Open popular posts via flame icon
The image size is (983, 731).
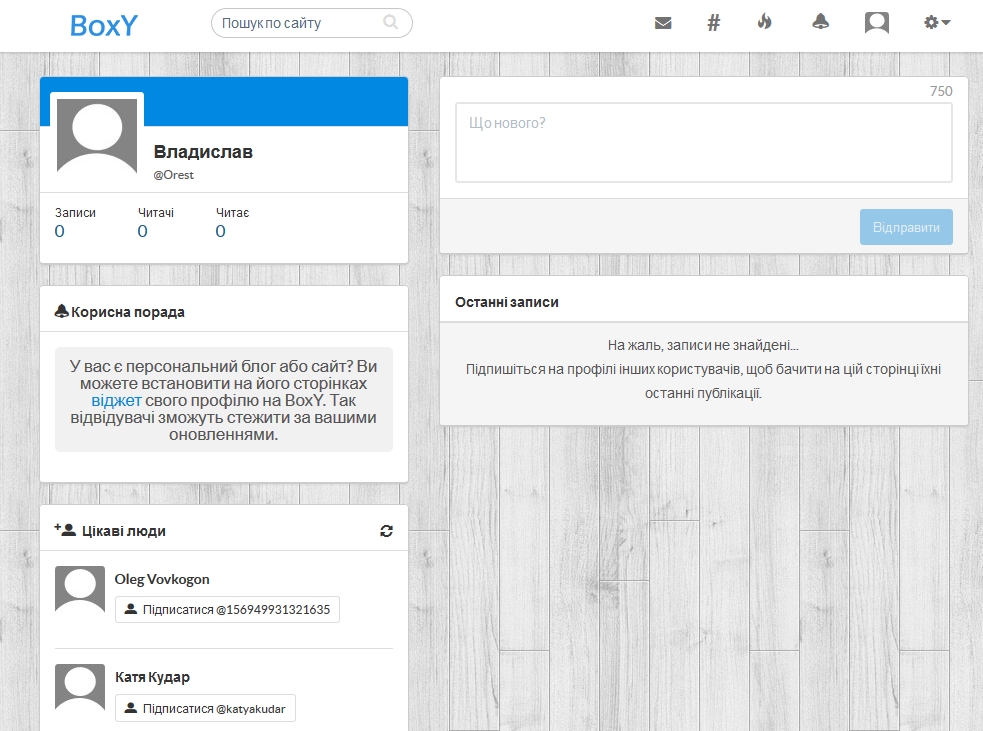pos(764,21)
